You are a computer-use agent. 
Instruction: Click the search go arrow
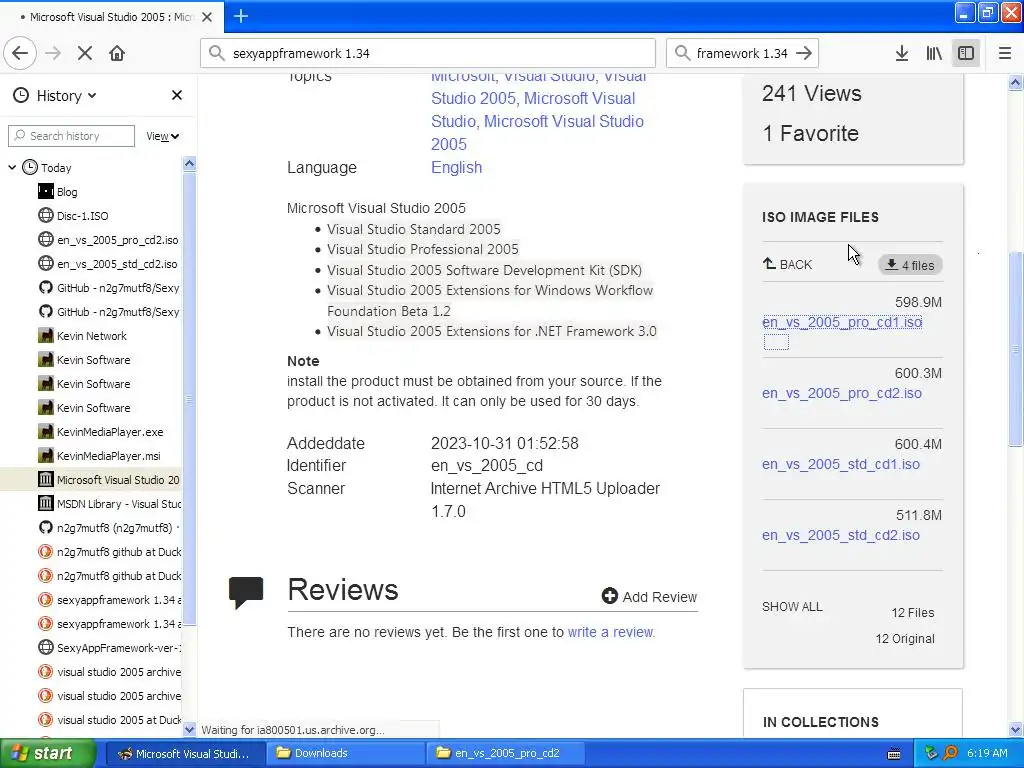tap(805, 53)
